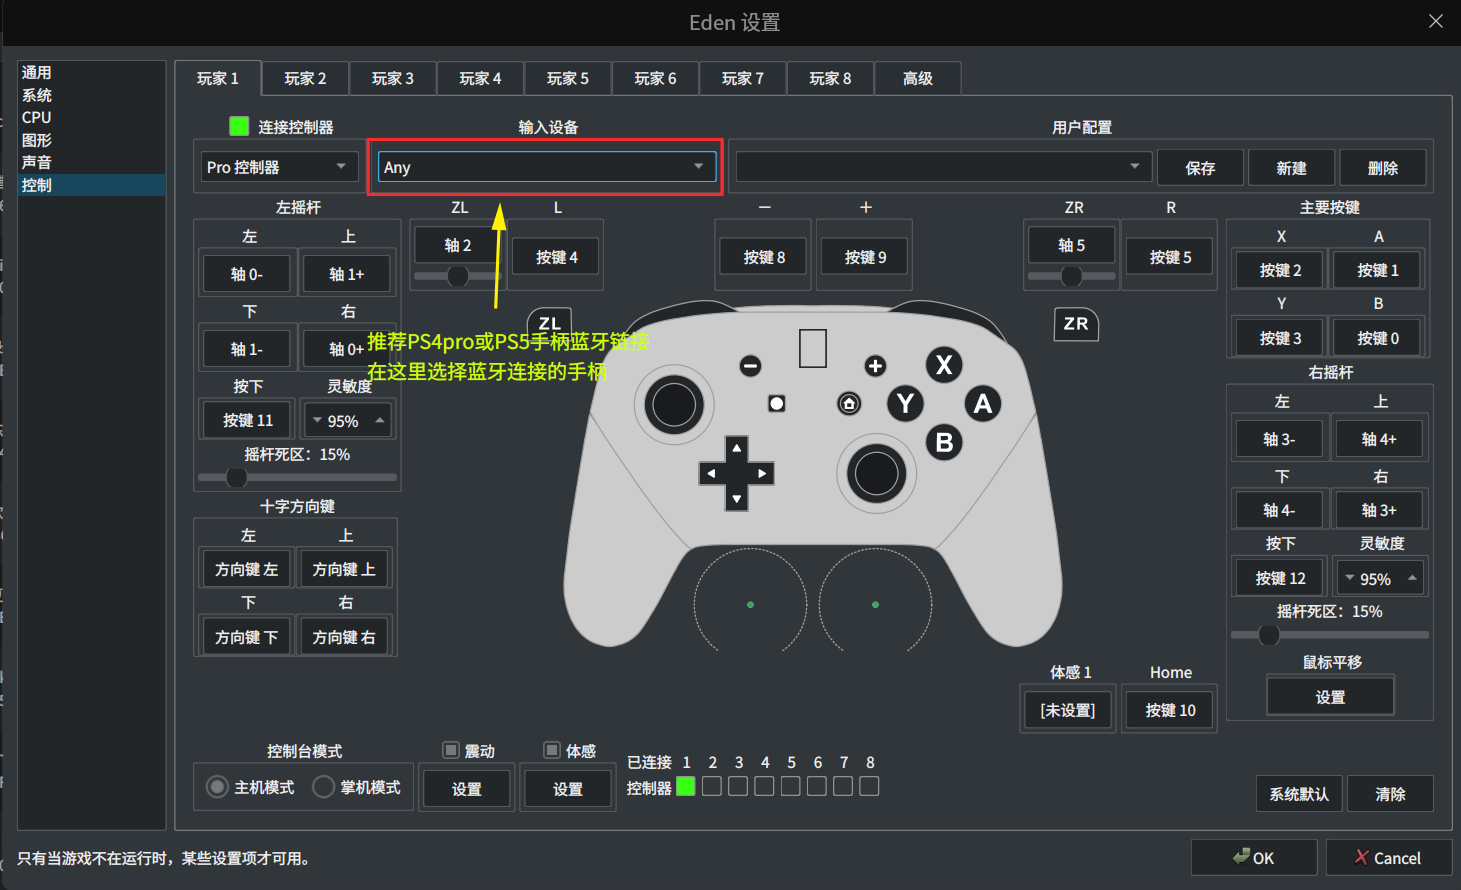Click the Cancel button
This screenshot has width=1461, height=890.
click(1388, 858)
